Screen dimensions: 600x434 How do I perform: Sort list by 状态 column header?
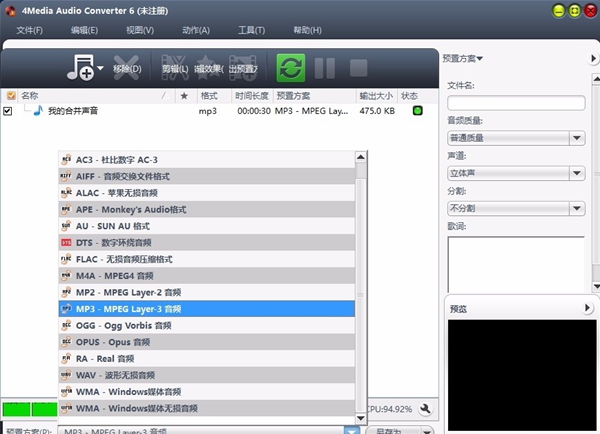pos(418,96)
